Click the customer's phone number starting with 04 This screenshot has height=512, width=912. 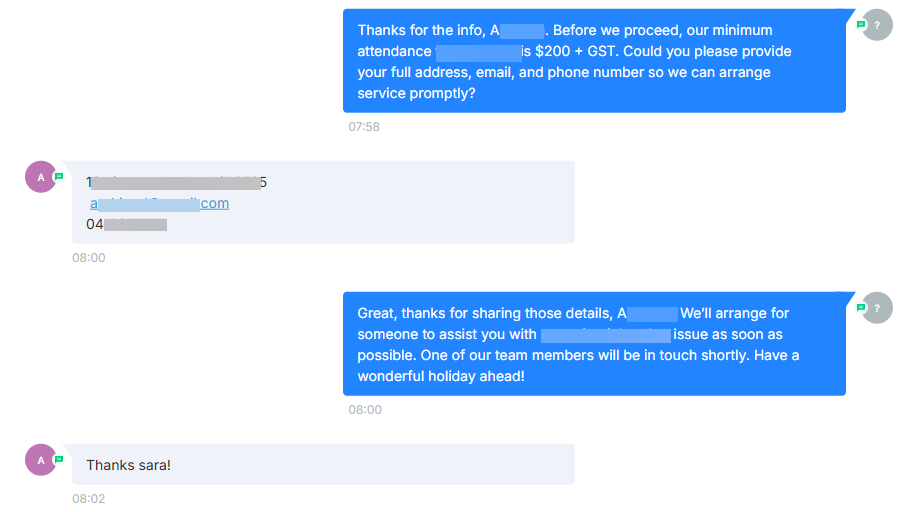pos(127,224)
